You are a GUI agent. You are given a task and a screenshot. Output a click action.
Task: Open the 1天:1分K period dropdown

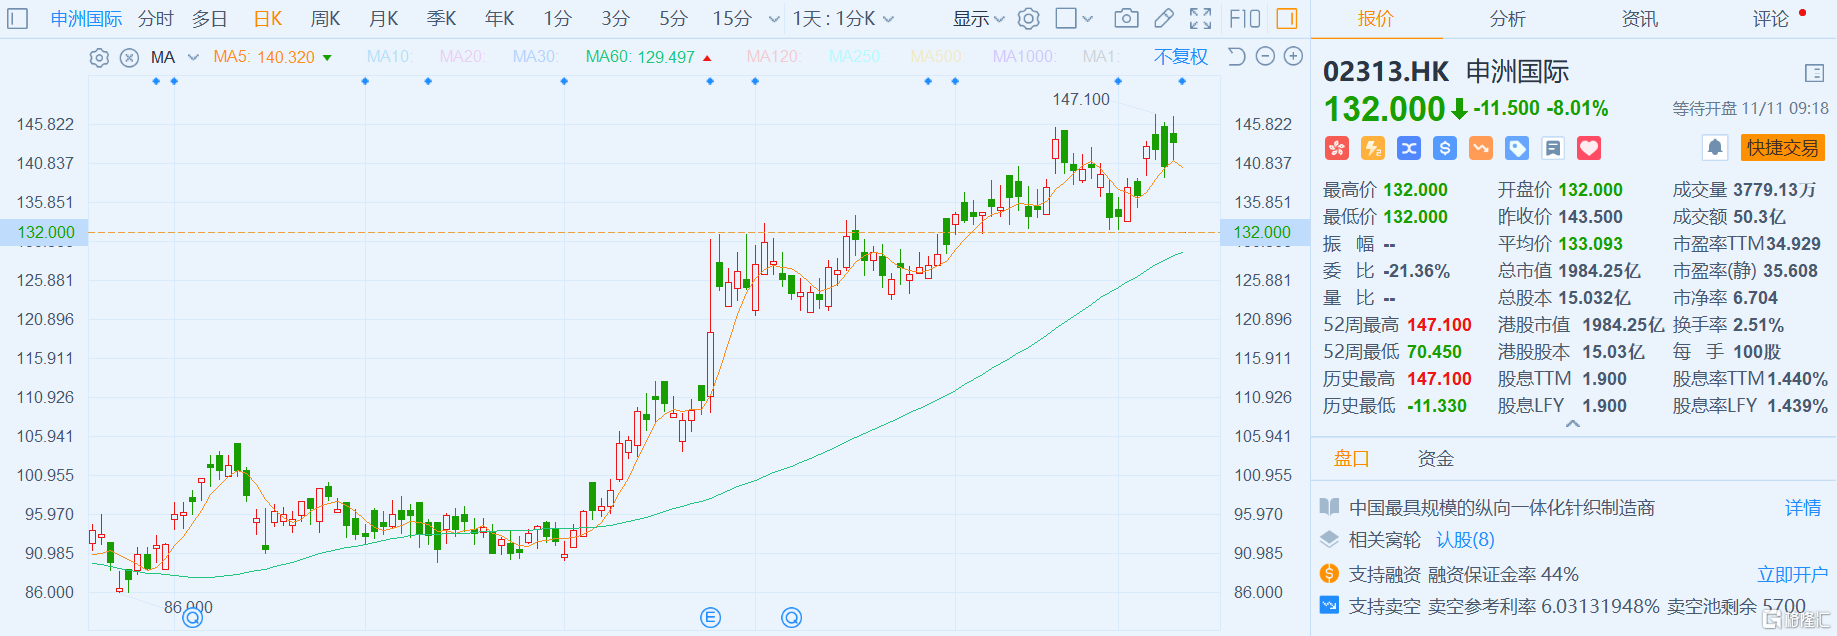point(843,19)
